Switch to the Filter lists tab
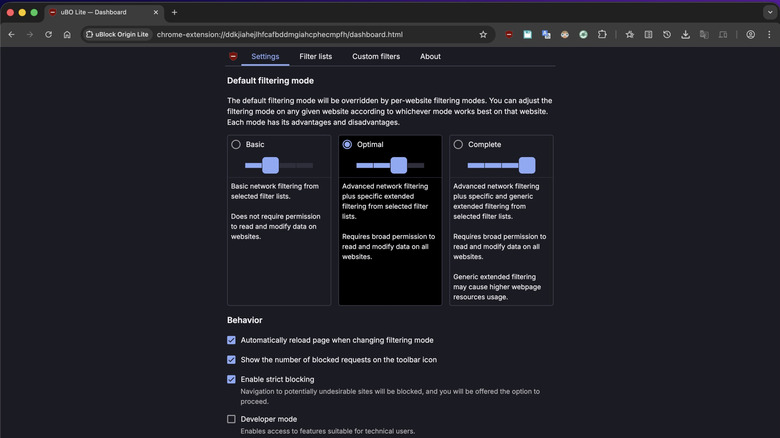Image resolution: width=780 pixels, height=438 pixels. point(315,56)
